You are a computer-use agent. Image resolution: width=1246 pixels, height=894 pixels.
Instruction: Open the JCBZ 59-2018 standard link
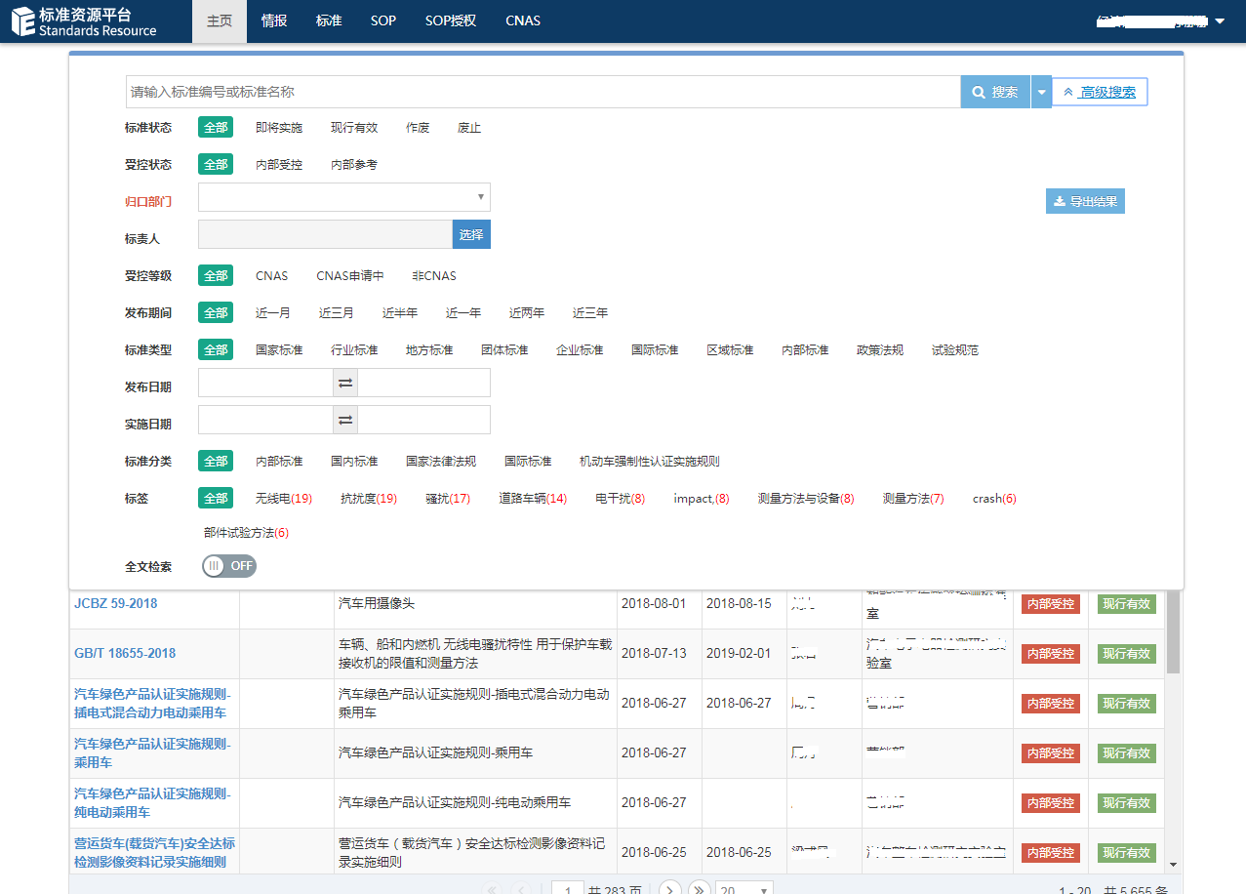tap(116, 603)
